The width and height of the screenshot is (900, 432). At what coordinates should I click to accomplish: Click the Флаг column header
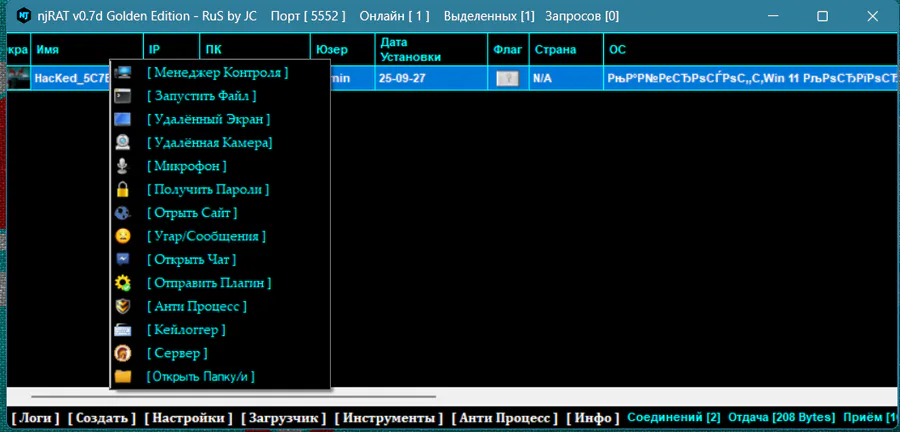tap(509, 49)
